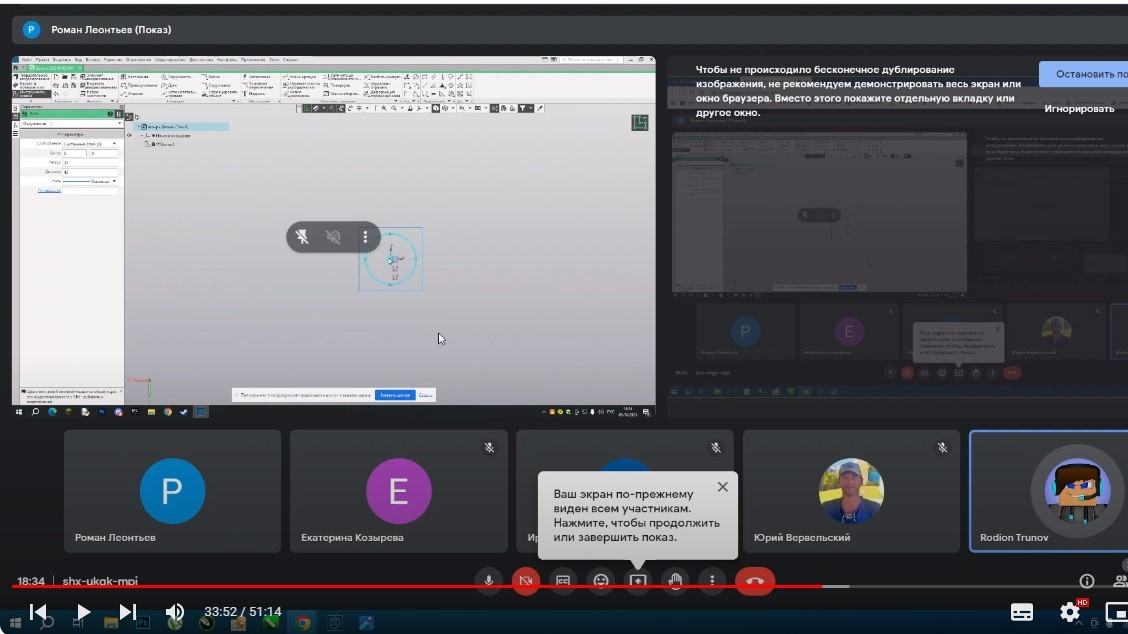End the call with red hangup button
Image resolution: width=1128 pixels, height=634 pixels.
tap(755, 581)
